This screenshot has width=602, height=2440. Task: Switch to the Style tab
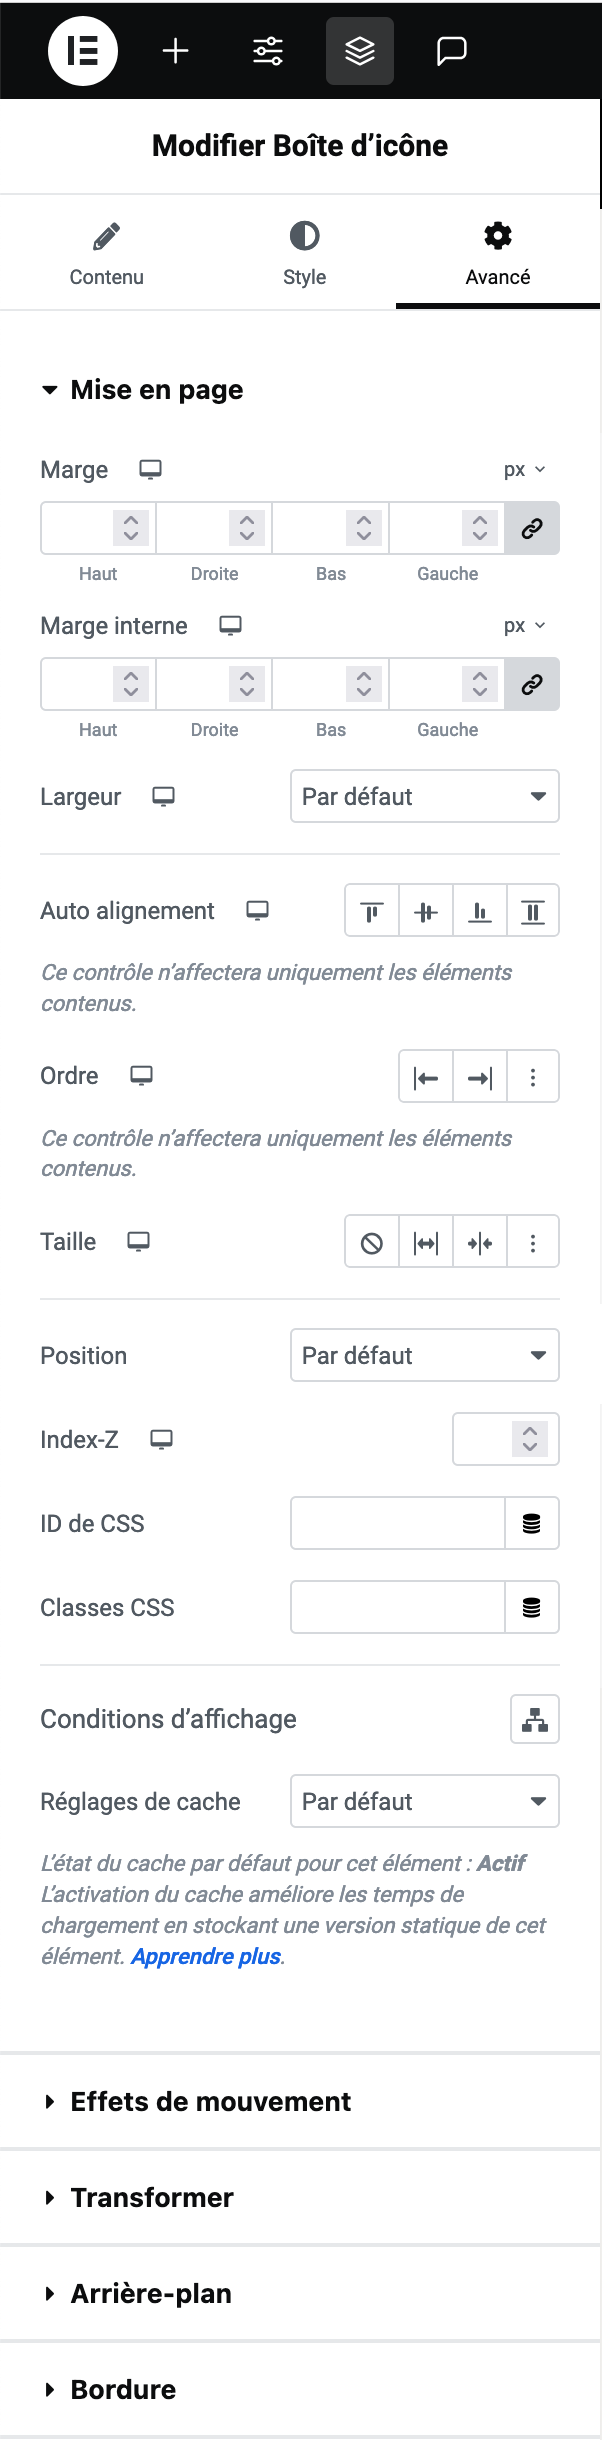coord(304,254)
